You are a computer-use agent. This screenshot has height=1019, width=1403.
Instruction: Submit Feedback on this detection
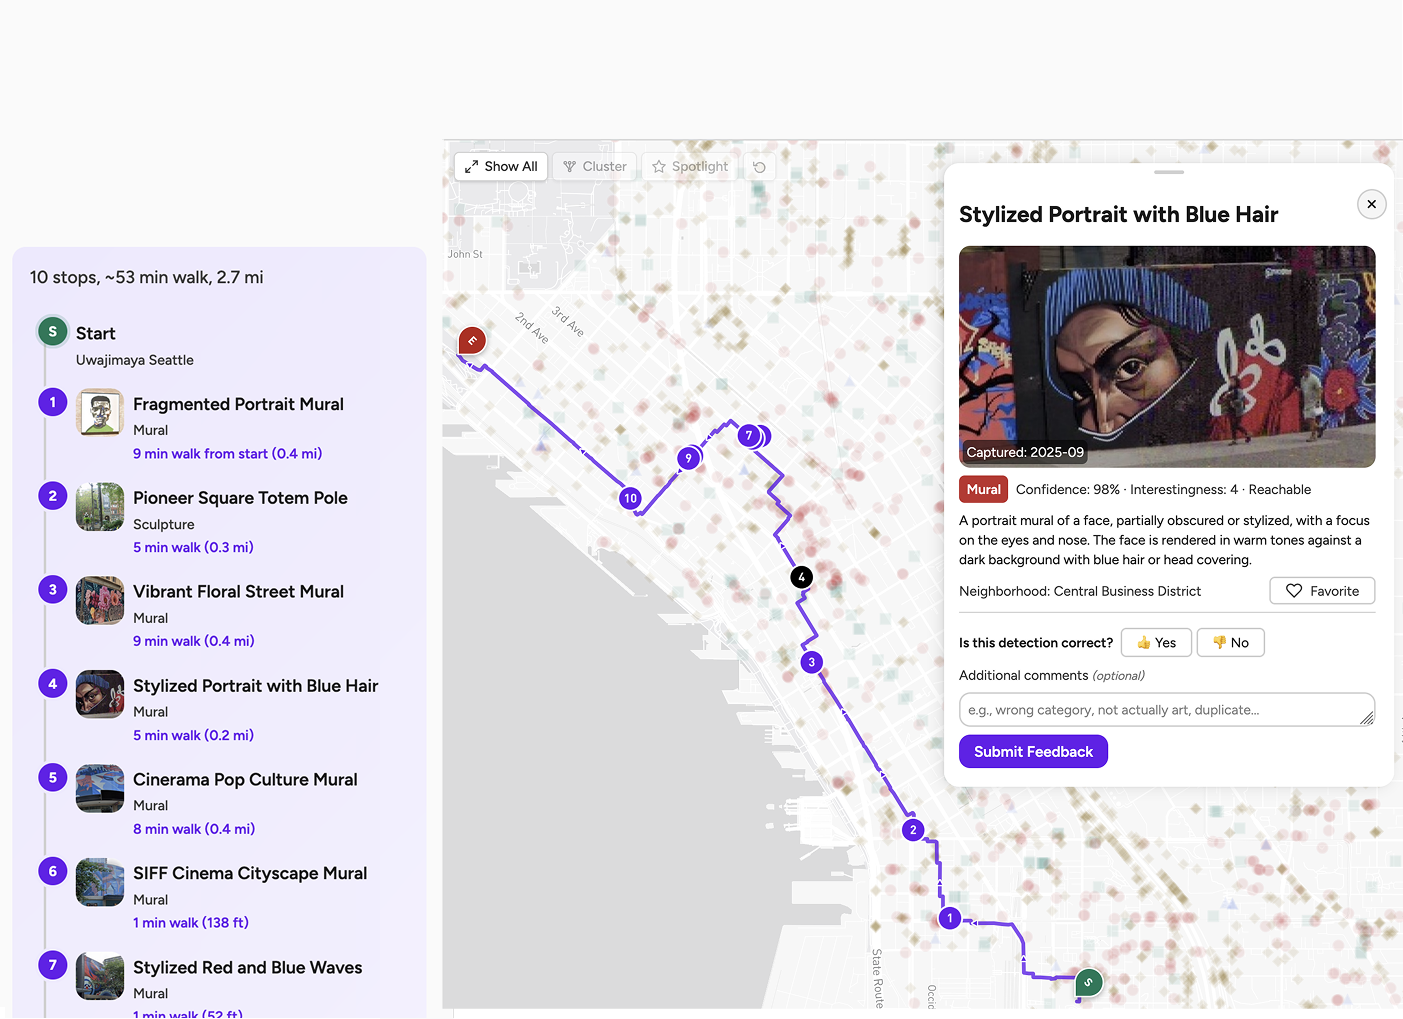click(x=1033, y=752)
